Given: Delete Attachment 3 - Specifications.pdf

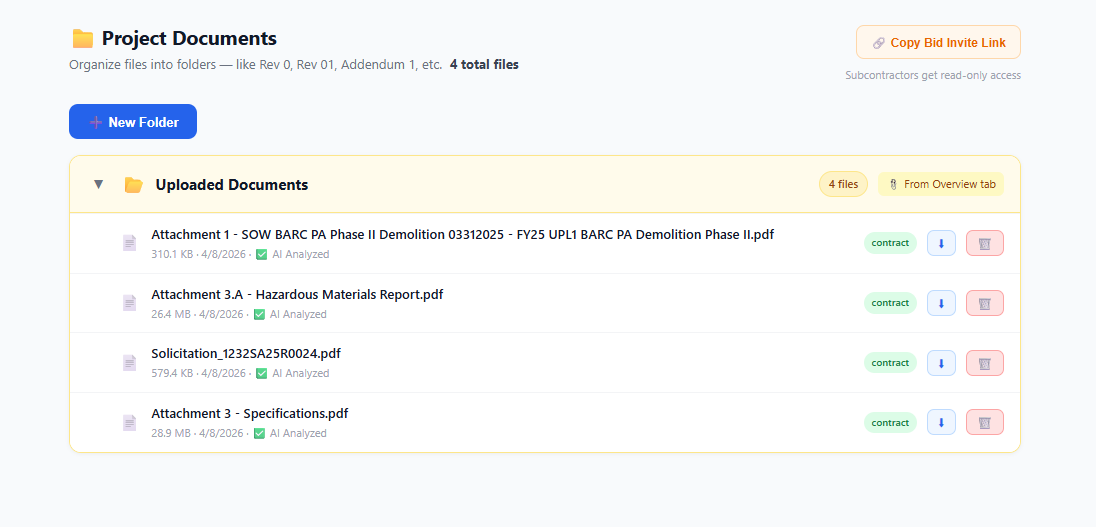Looking at the screenshot, I should coord(984,422).
